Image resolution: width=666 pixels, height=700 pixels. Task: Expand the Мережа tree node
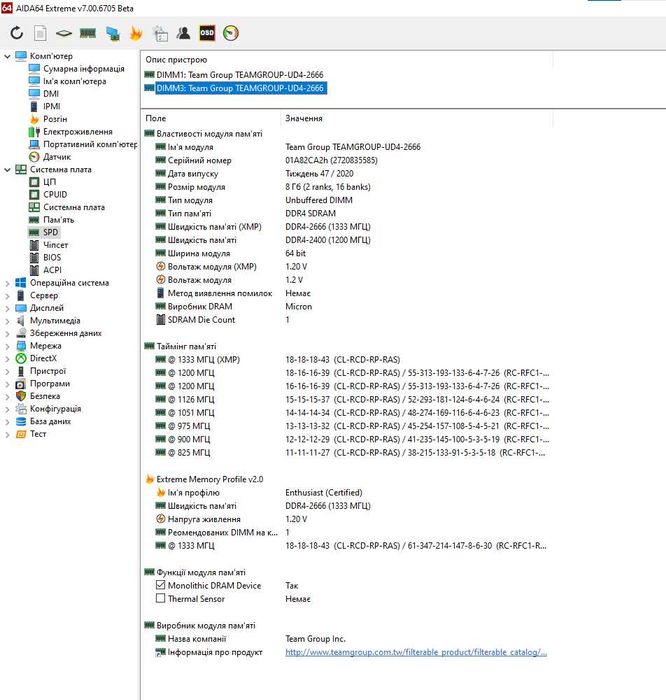click(x=7, y=346)
